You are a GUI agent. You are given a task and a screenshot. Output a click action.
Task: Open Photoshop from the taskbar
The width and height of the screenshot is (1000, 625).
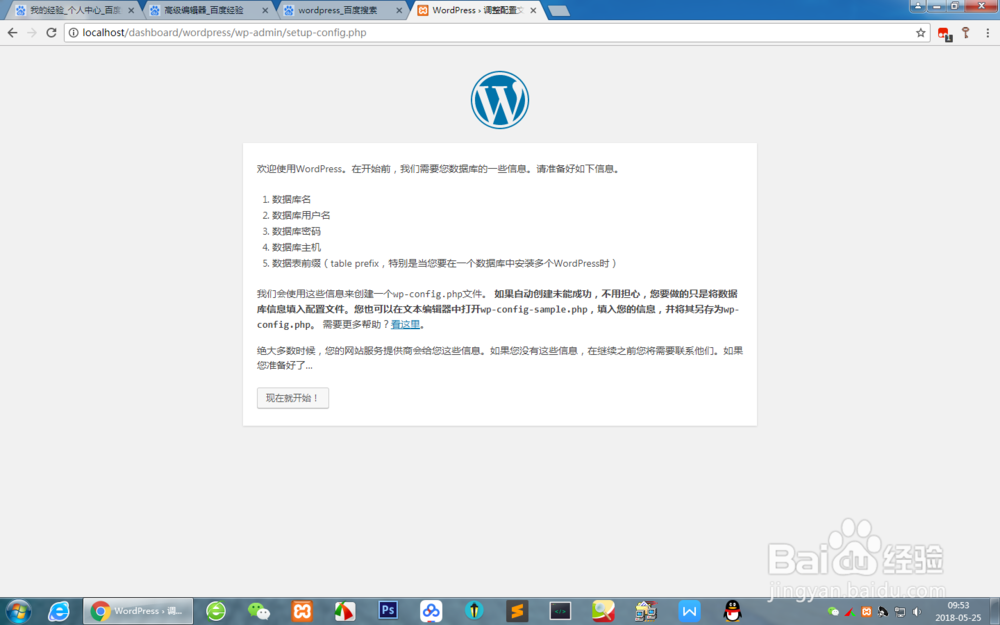388,611
